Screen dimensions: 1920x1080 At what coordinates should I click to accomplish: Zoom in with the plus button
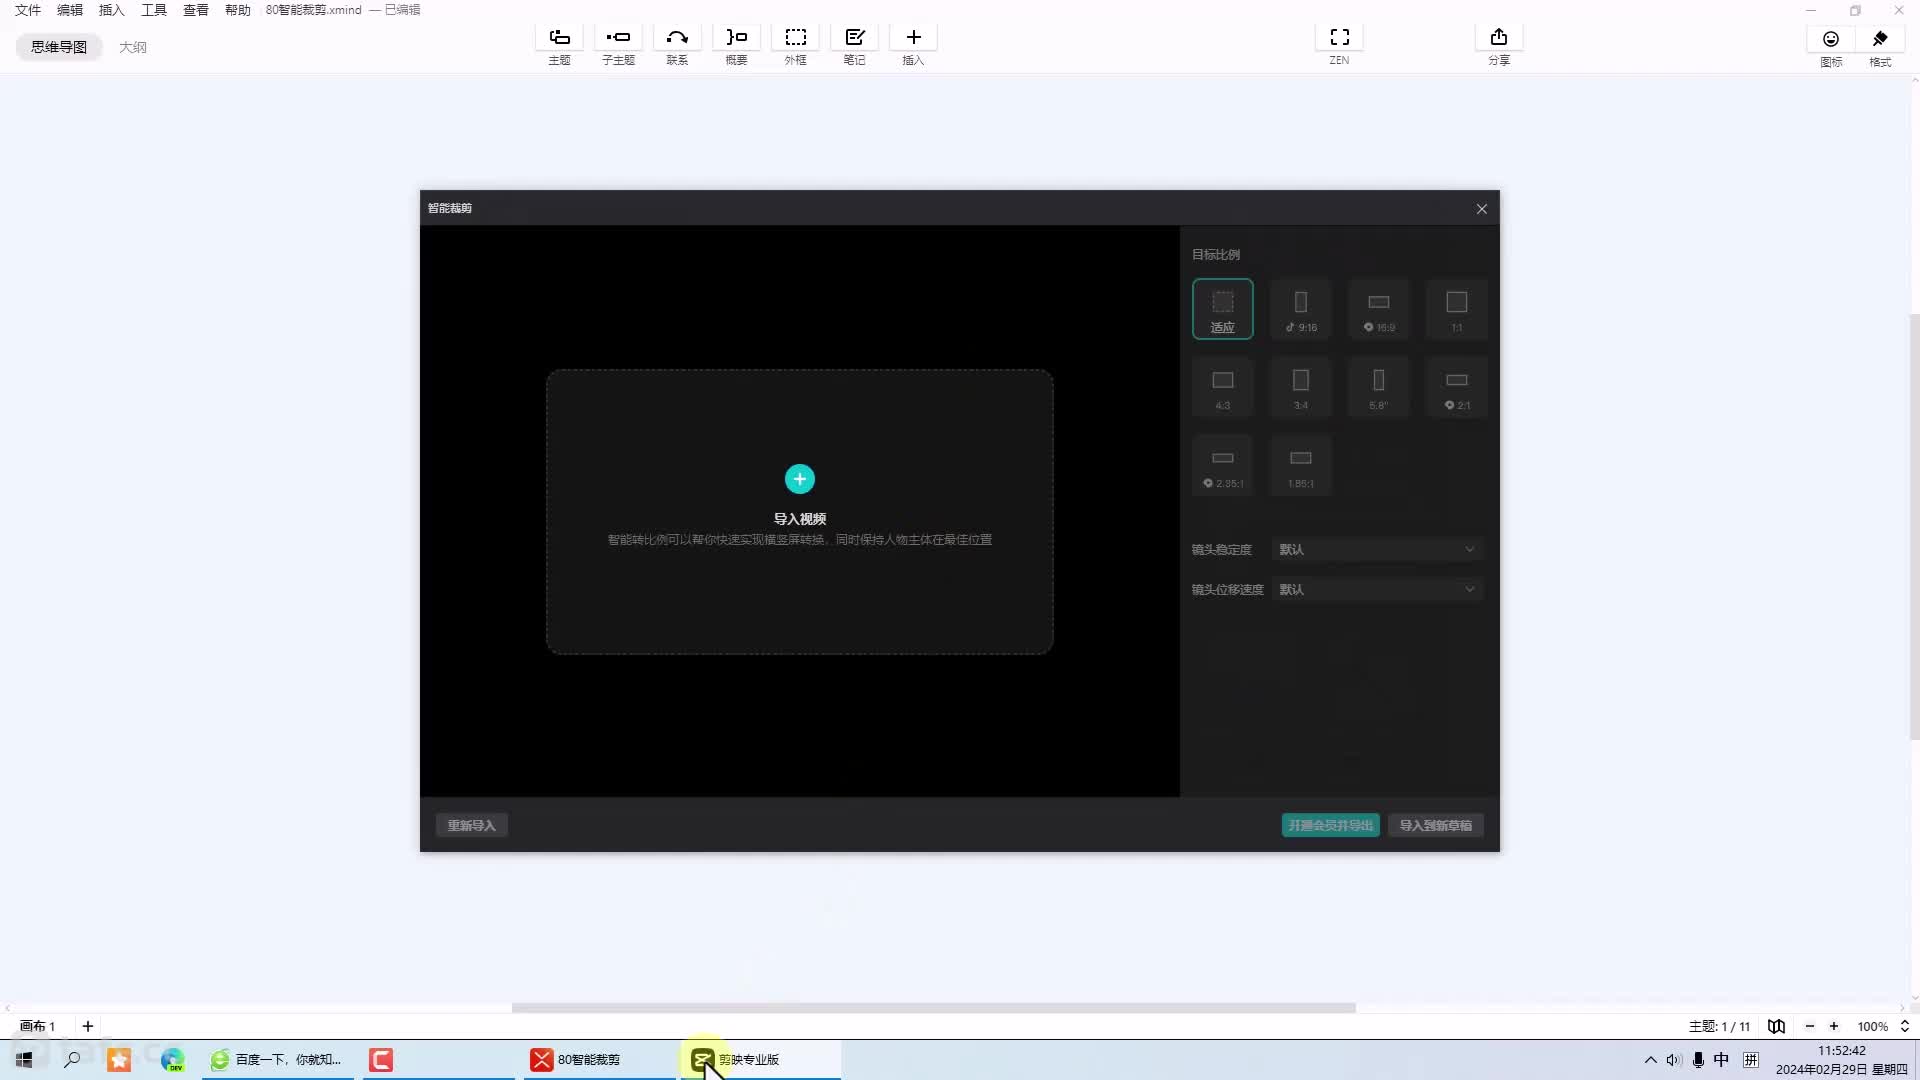tap(1834, 1026)
